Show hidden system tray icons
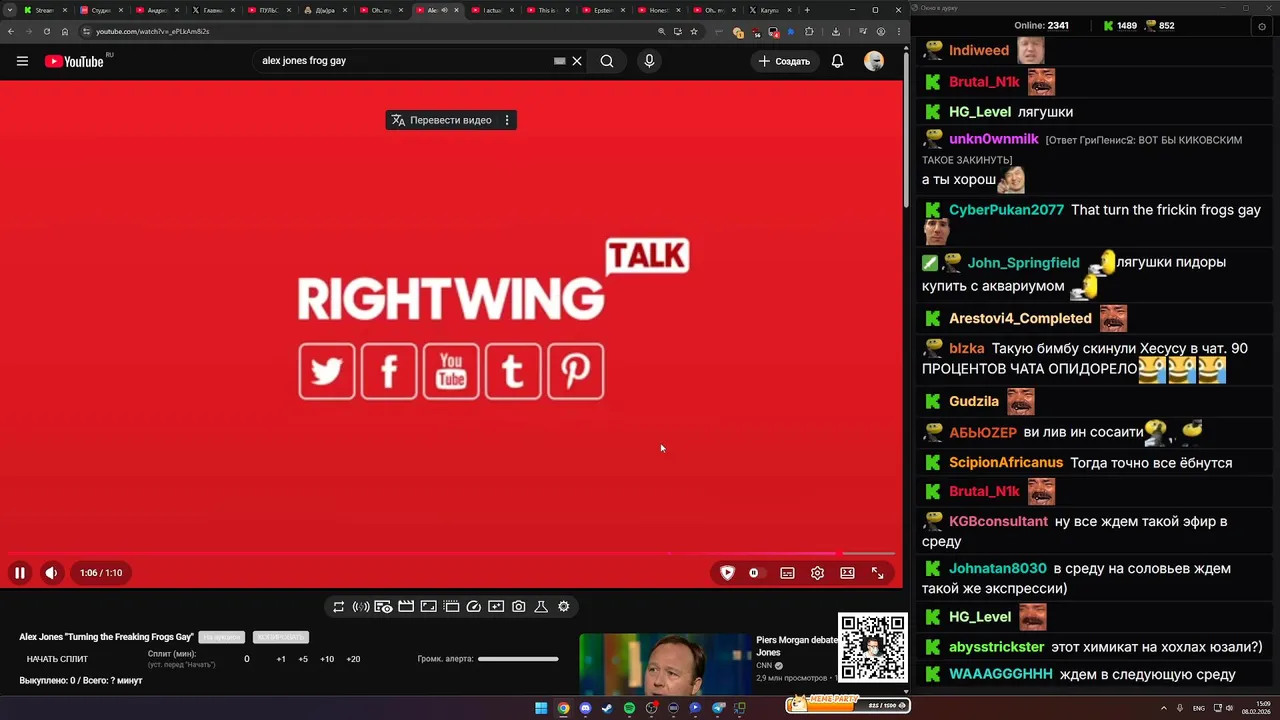Screen dimensions: 1280x720 (1165, 708)
